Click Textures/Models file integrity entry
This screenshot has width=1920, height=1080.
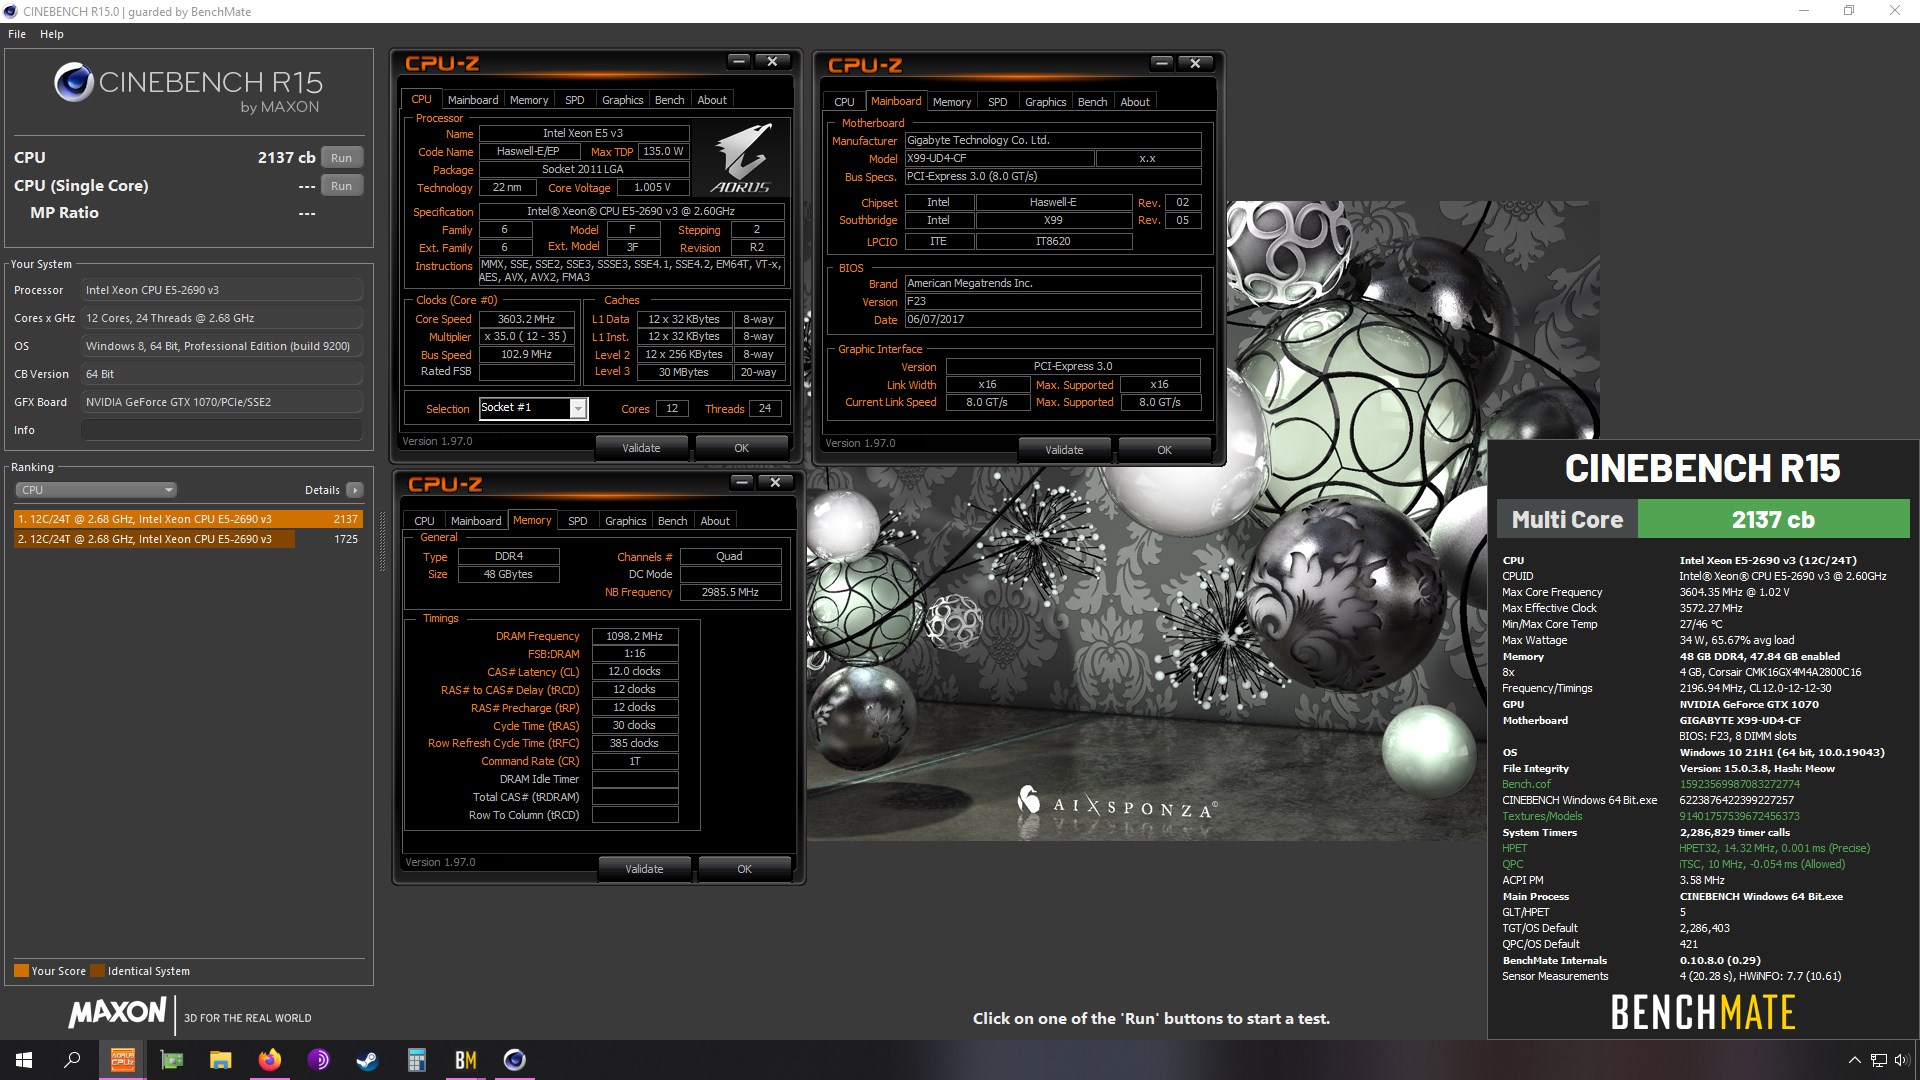tap(1542, 816)
